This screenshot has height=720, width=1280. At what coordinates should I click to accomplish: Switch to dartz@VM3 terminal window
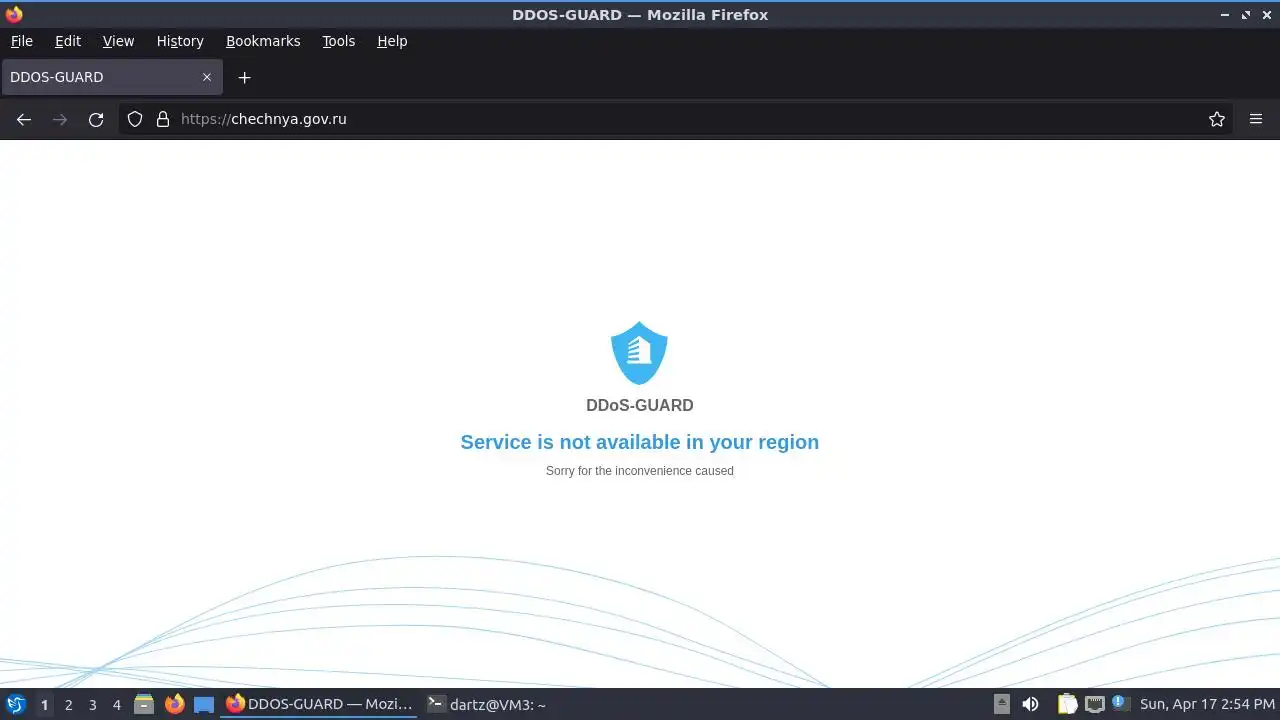(x=487, y=704)
